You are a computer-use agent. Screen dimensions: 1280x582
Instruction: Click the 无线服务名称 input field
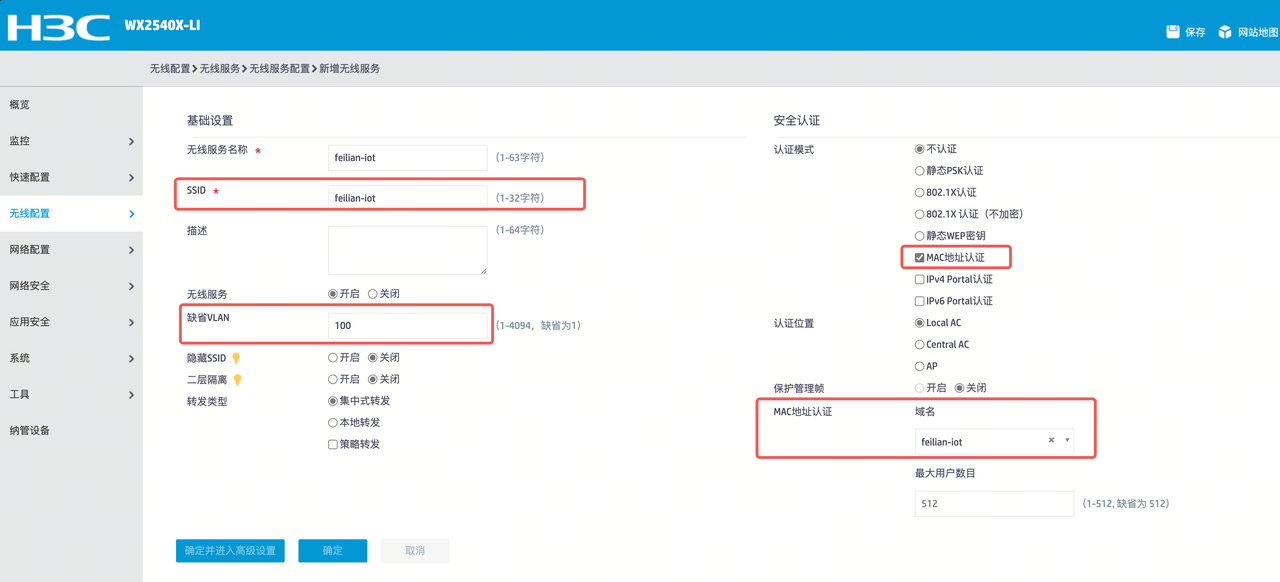pyautogui.click(x=408, y=158)
